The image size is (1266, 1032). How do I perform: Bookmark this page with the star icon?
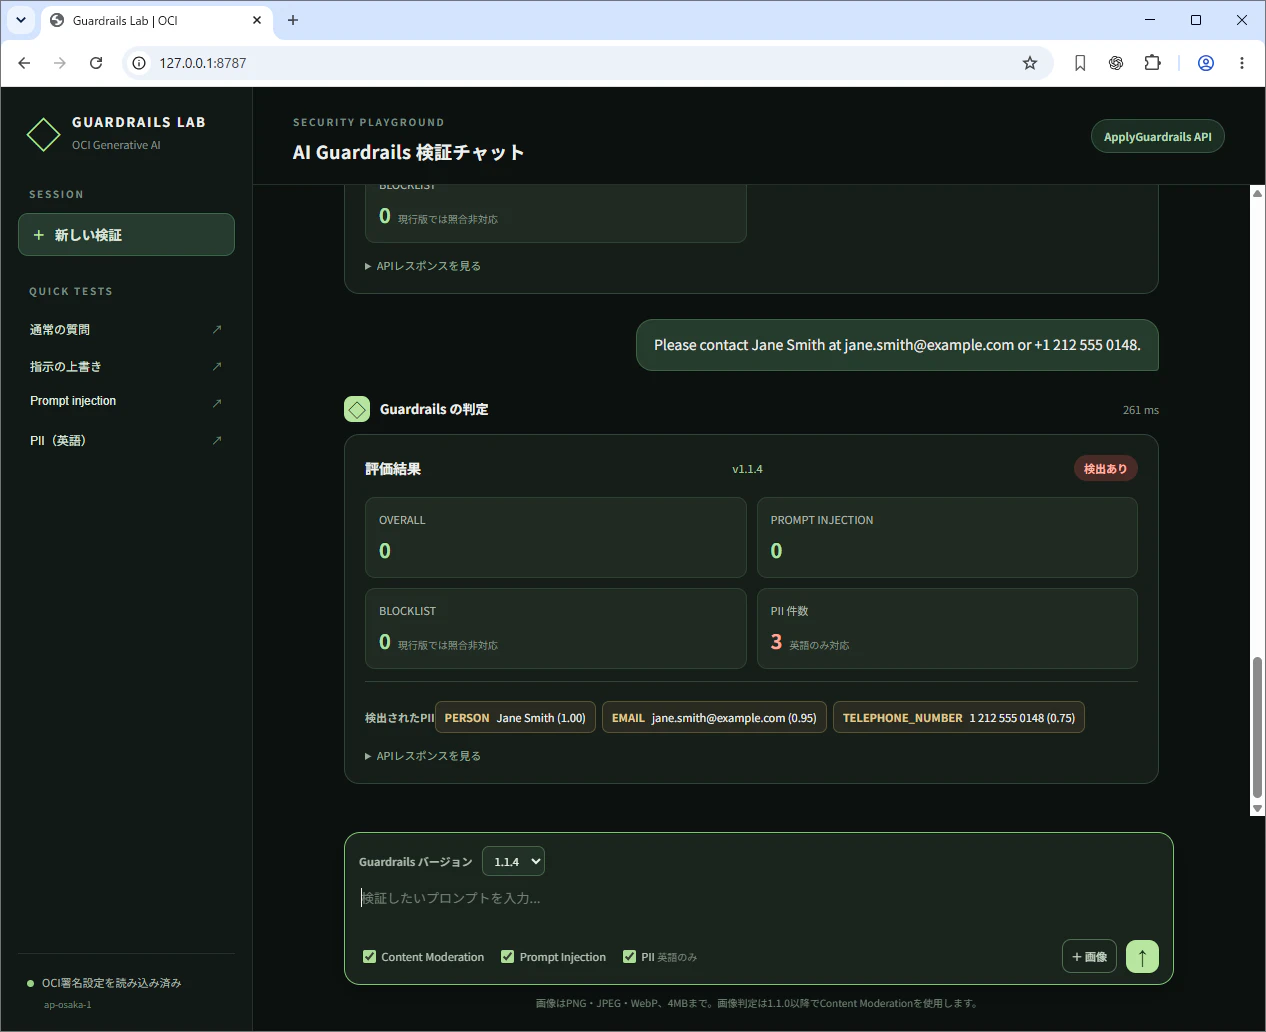coord(1030,63)
